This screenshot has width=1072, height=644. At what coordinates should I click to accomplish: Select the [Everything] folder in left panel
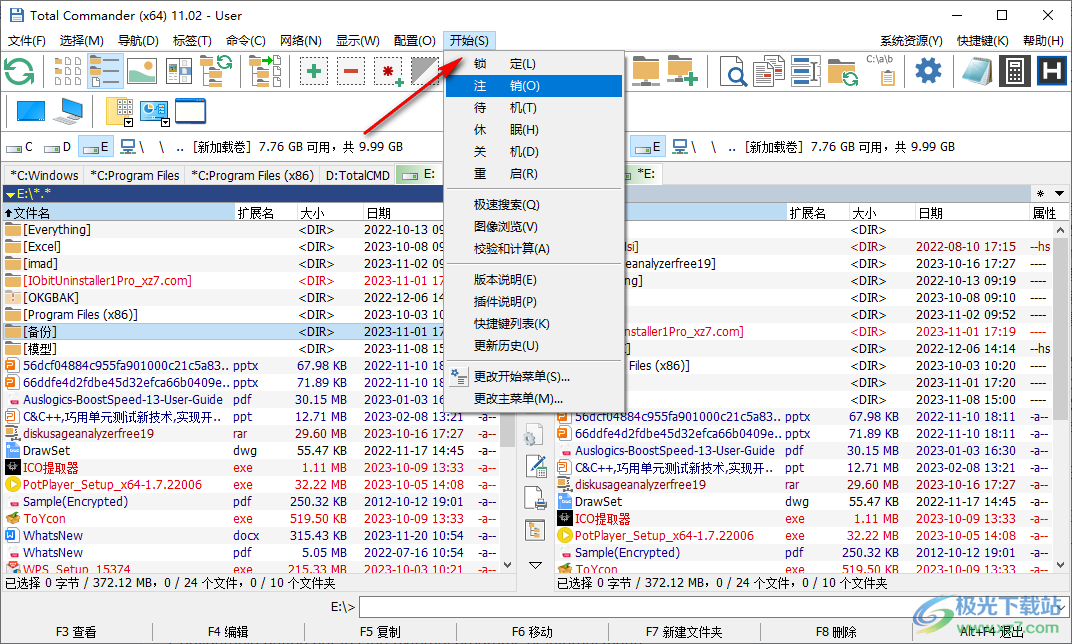point(57,229)
